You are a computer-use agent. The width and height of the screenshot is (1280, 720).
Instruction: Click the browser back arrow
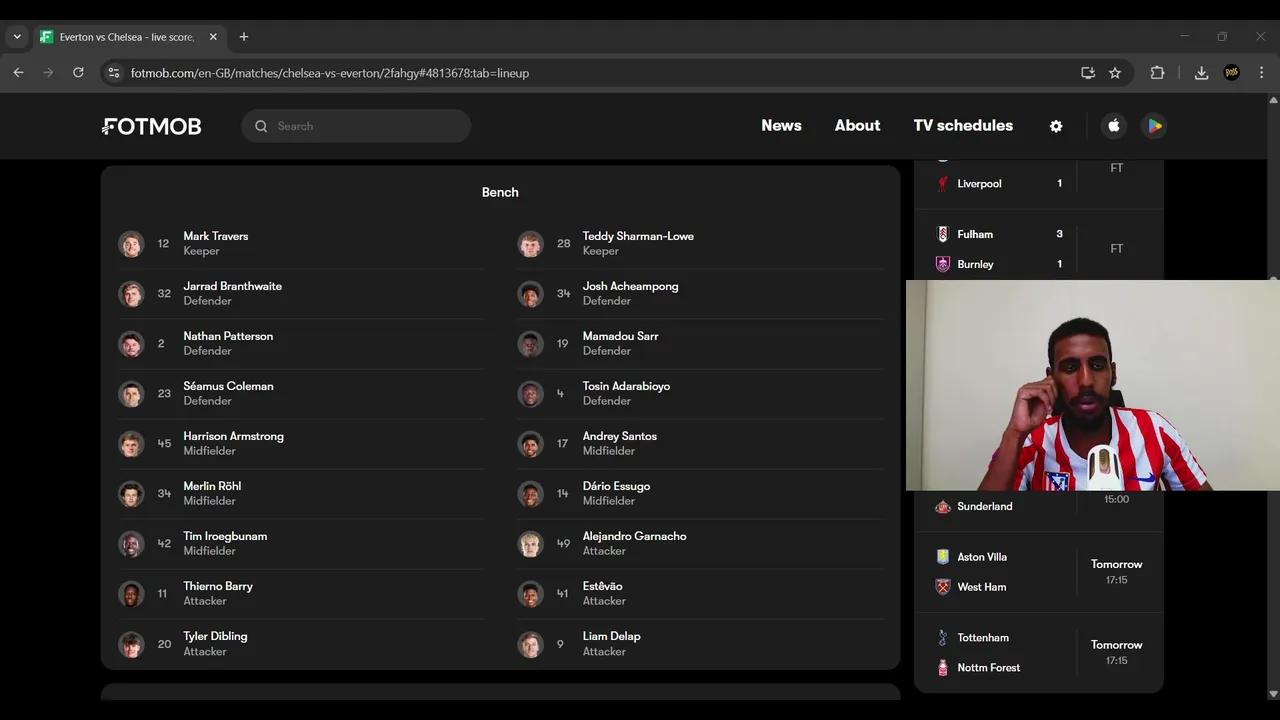(18, 73)
